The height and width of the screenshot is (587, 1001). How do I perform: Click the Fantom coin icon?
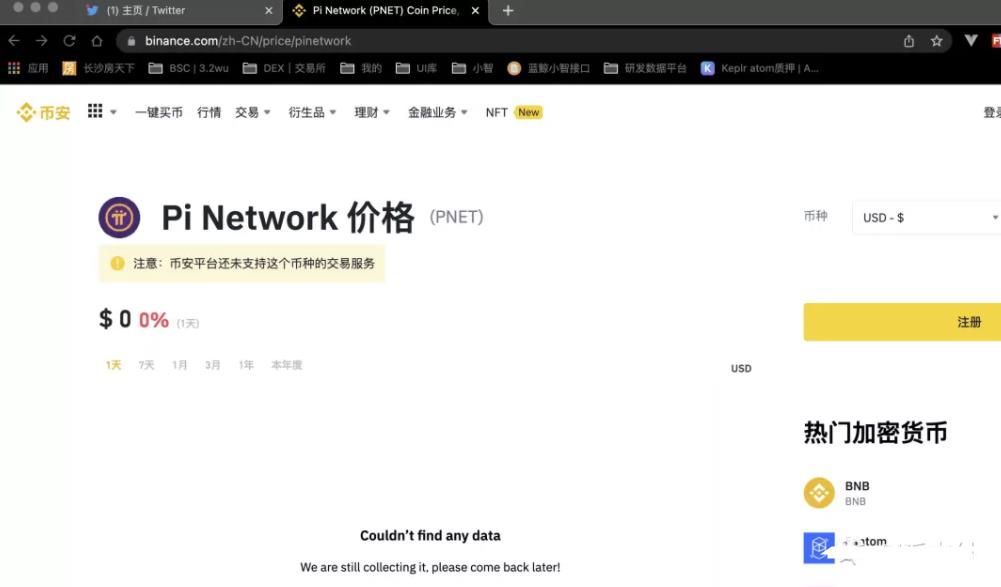[x=819, y=548]
